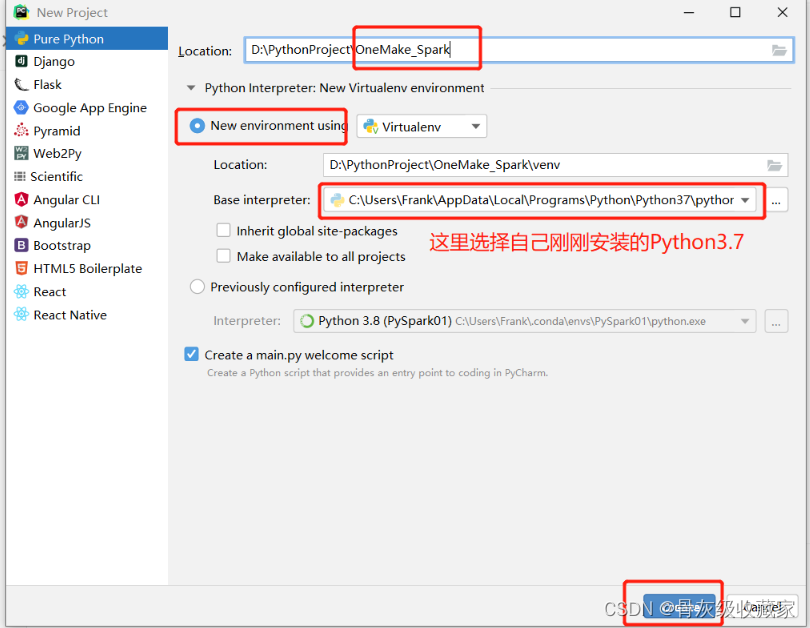810x628 pixels.
Task: Click the Bootstrap B icon
Action: (x=21, y=245)
